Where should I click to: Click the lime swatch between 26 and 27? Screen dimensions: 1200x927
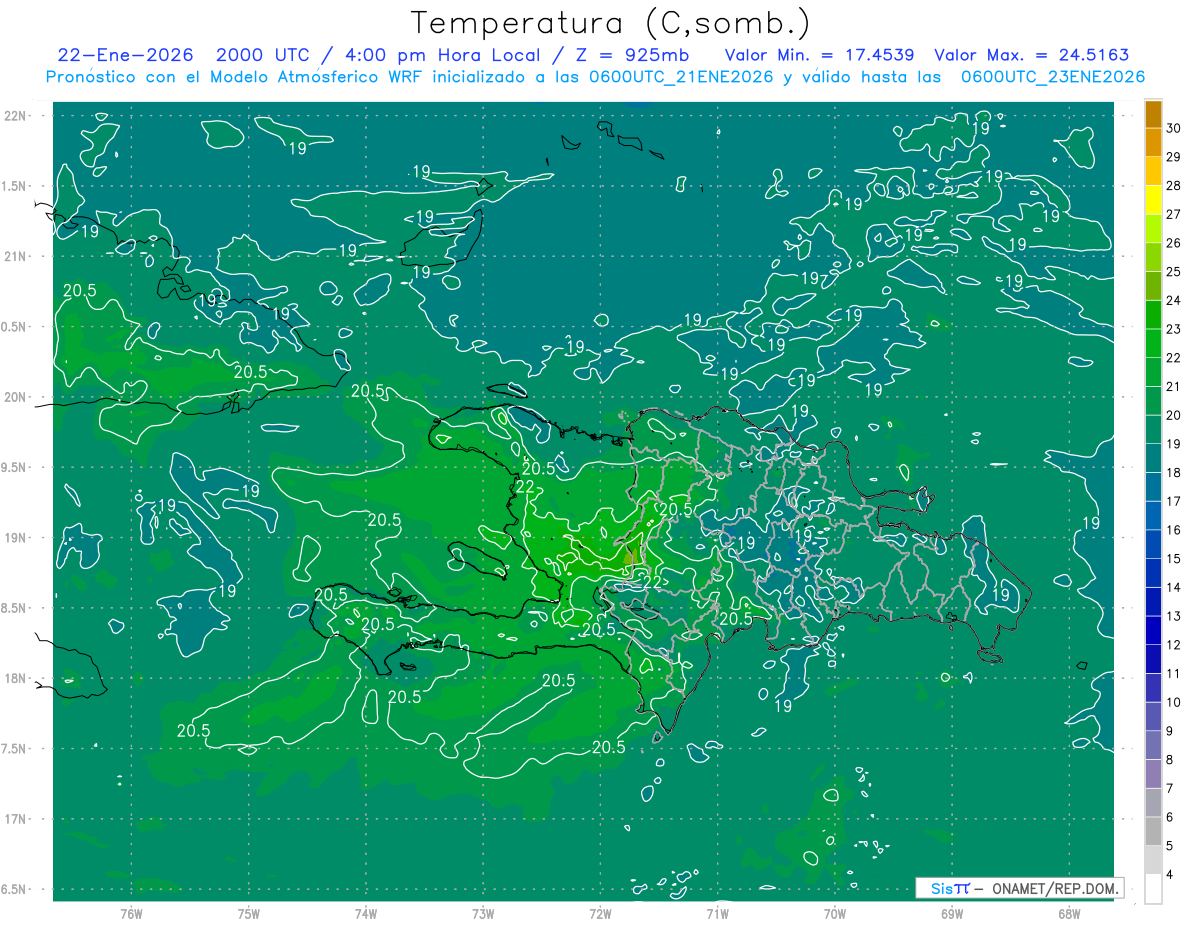click(x=1153, y=229)
